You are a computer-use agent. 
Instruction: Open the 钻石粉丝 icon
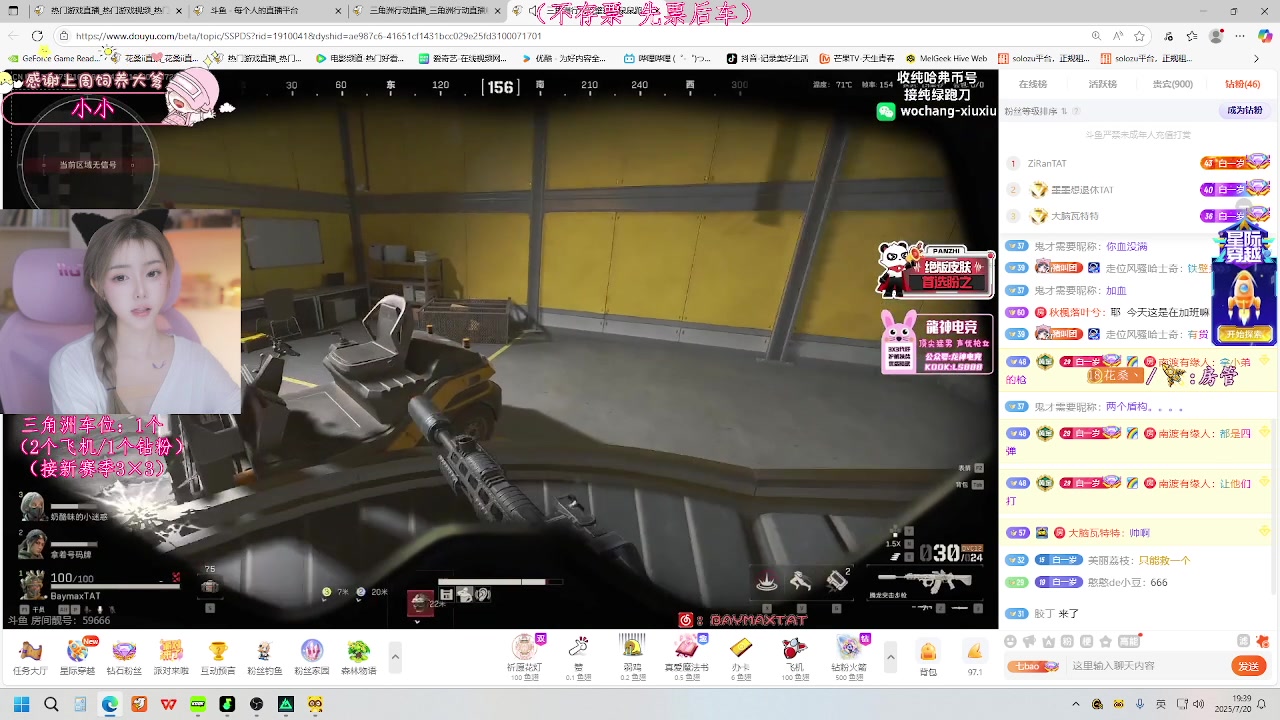tap(124, 657)
